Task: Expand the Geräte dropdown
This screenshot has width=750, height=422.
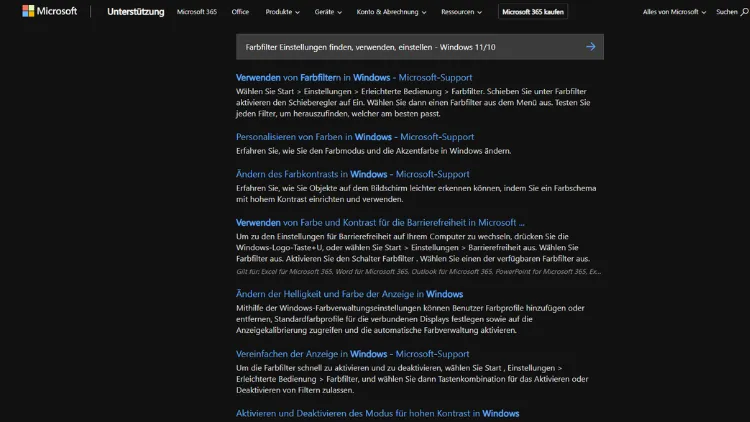Action: (x=328, y=11)
